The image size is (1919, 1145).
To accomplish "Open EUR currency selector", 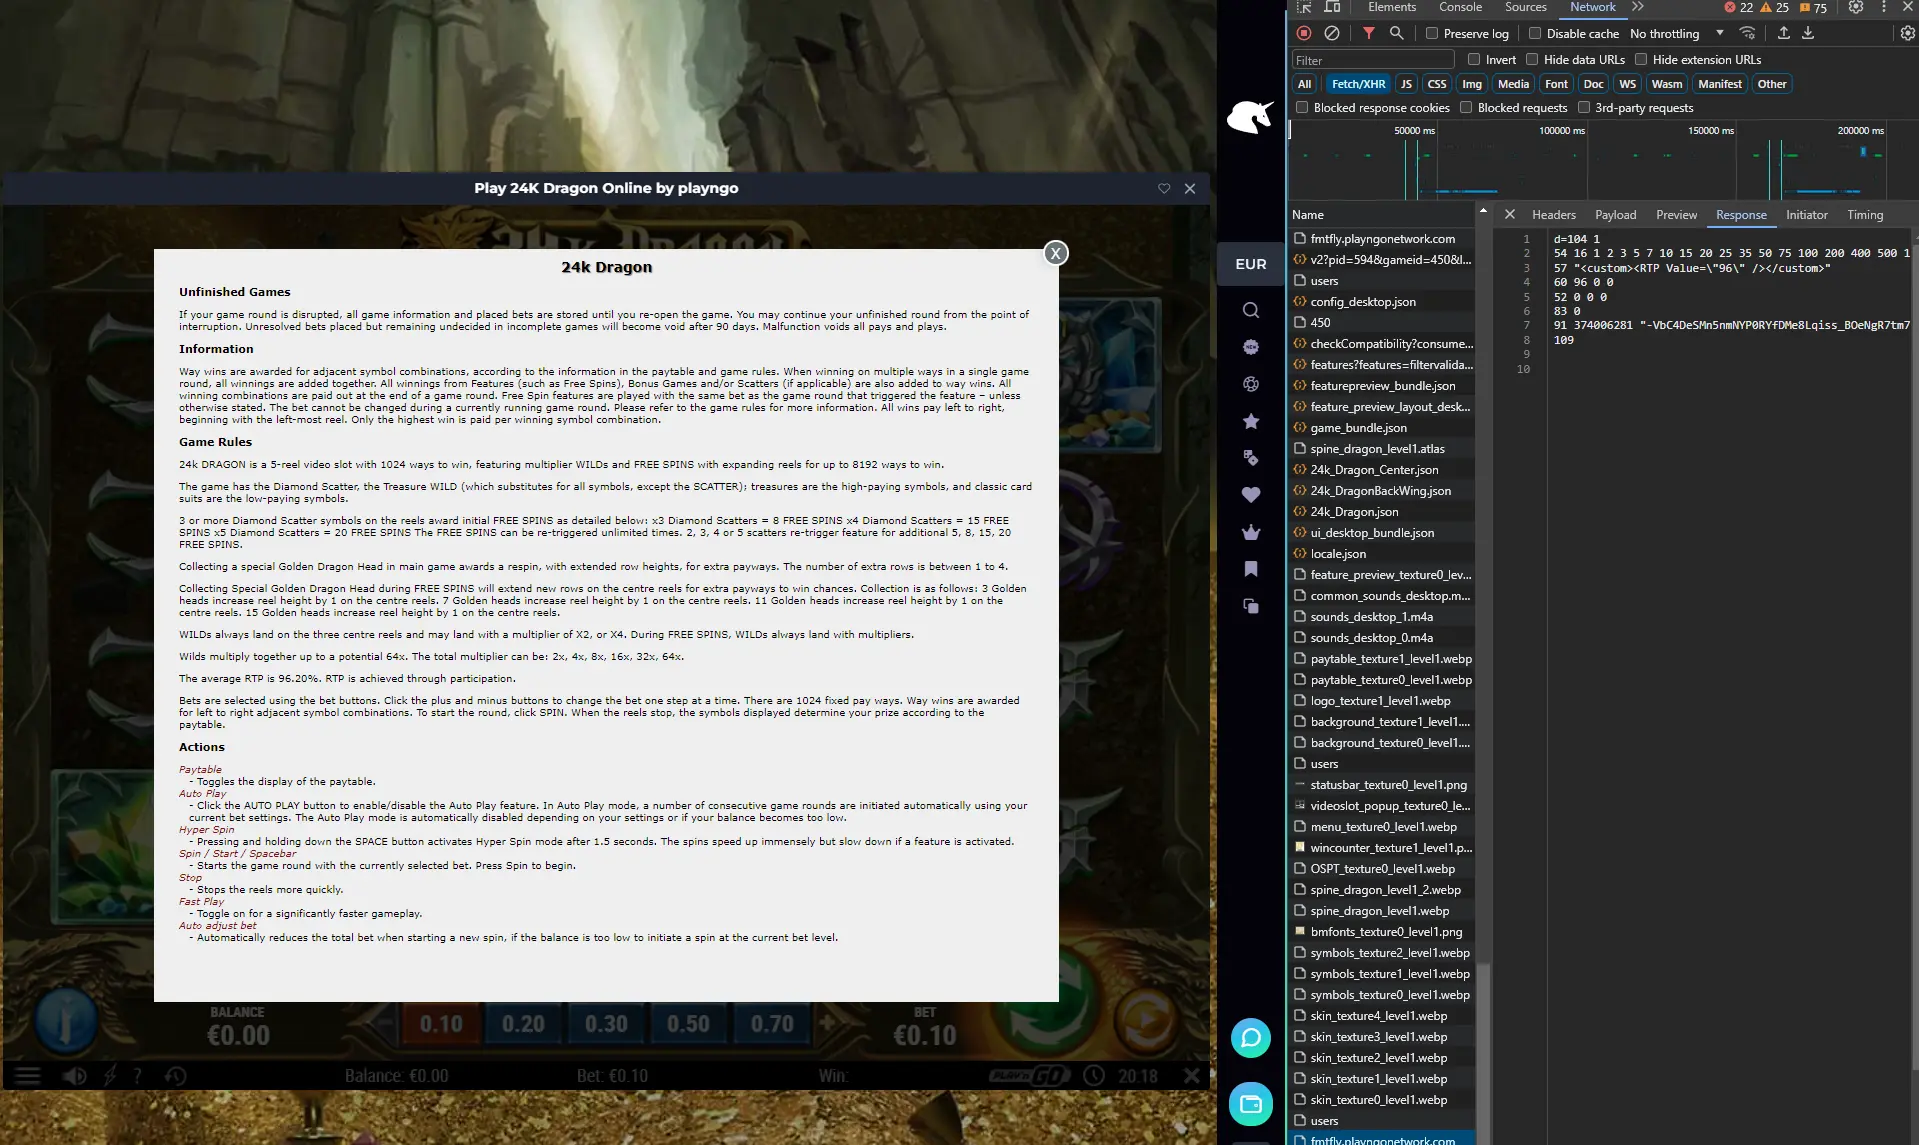I will (x=1251, y=264).
